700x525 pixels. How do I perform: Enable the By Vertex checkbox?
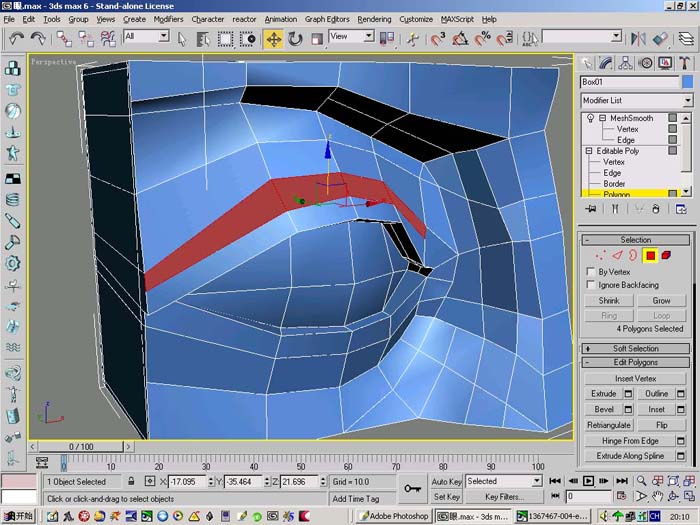(x=591, y=271)
